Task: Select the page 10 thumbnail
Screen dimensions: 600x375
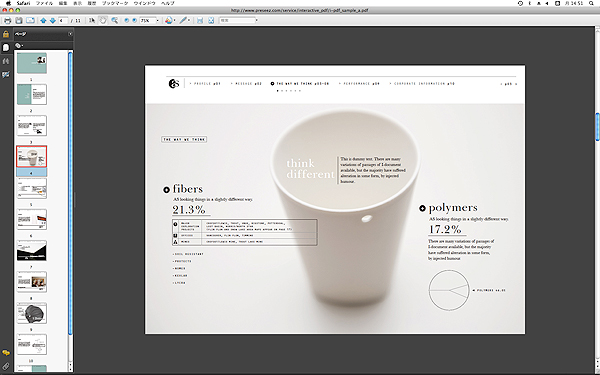Action: (32, 344)
